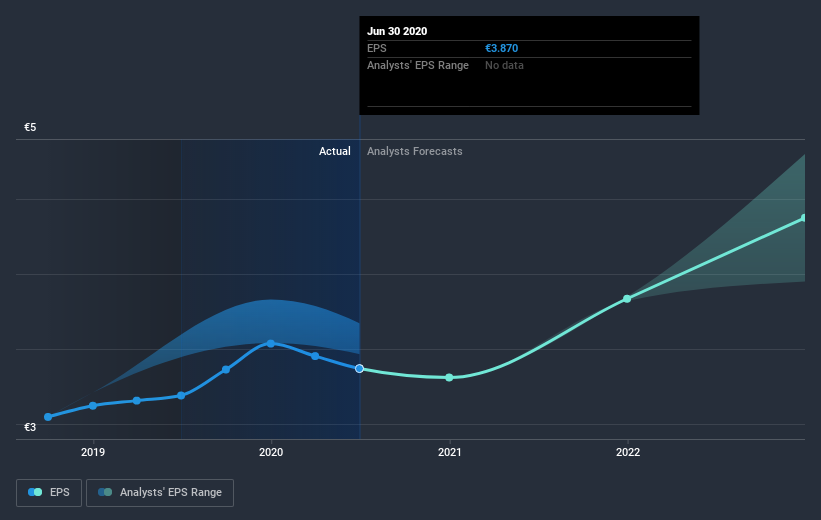Select the 2022 forecast EPS data point
This screenshot has height=520, width=821.
[627, 299]
